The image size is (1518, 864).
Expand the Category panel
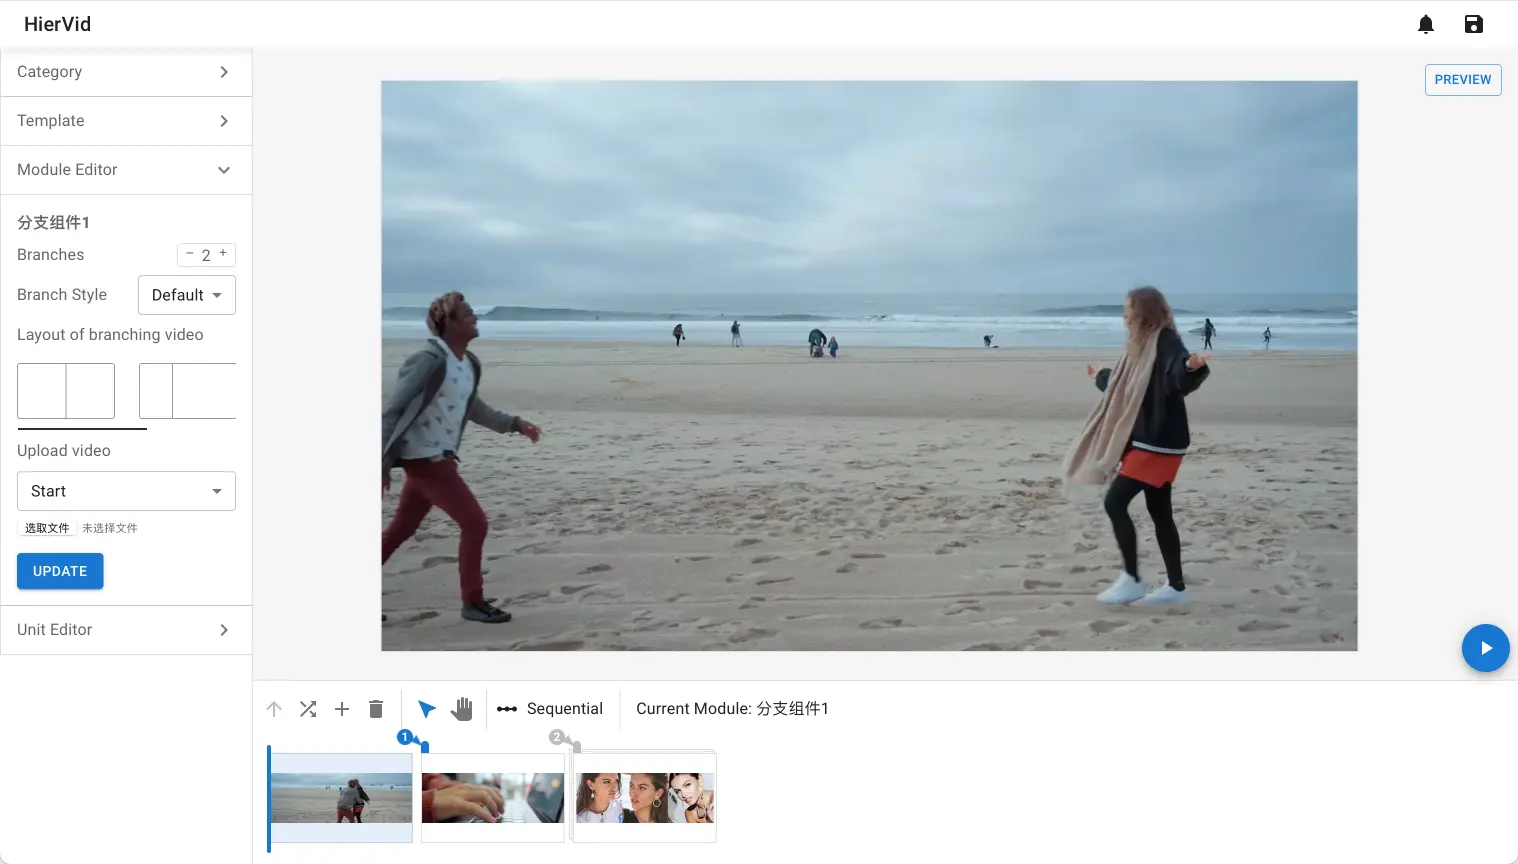126,72
